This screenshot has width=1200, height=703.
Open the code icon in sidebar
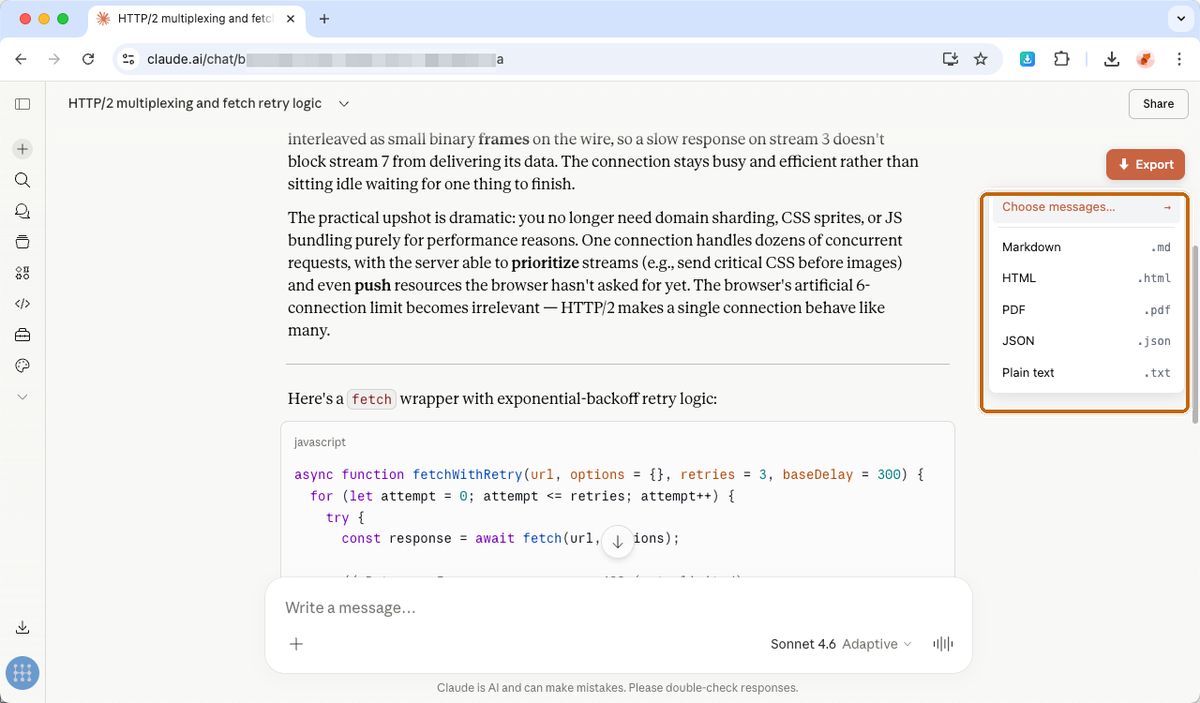[x=22, y=304]
